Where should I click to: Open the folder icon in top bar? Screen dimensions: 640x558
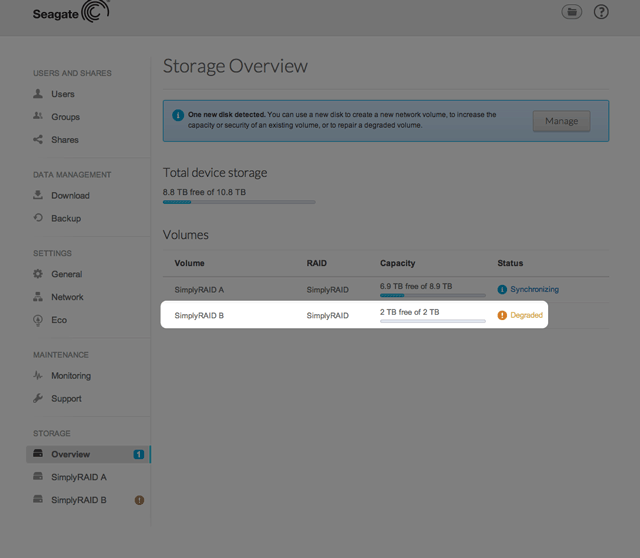pyautogui.click(x=572, y=12)
